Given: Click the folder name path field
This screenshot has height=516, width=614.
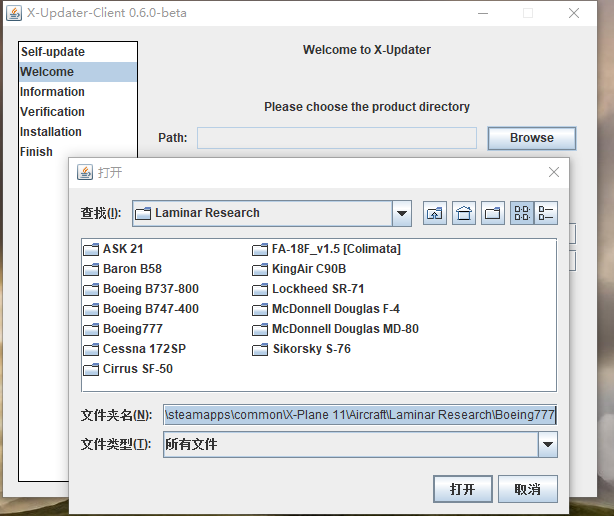Looking at the screenshot, I should pos(360,415).
